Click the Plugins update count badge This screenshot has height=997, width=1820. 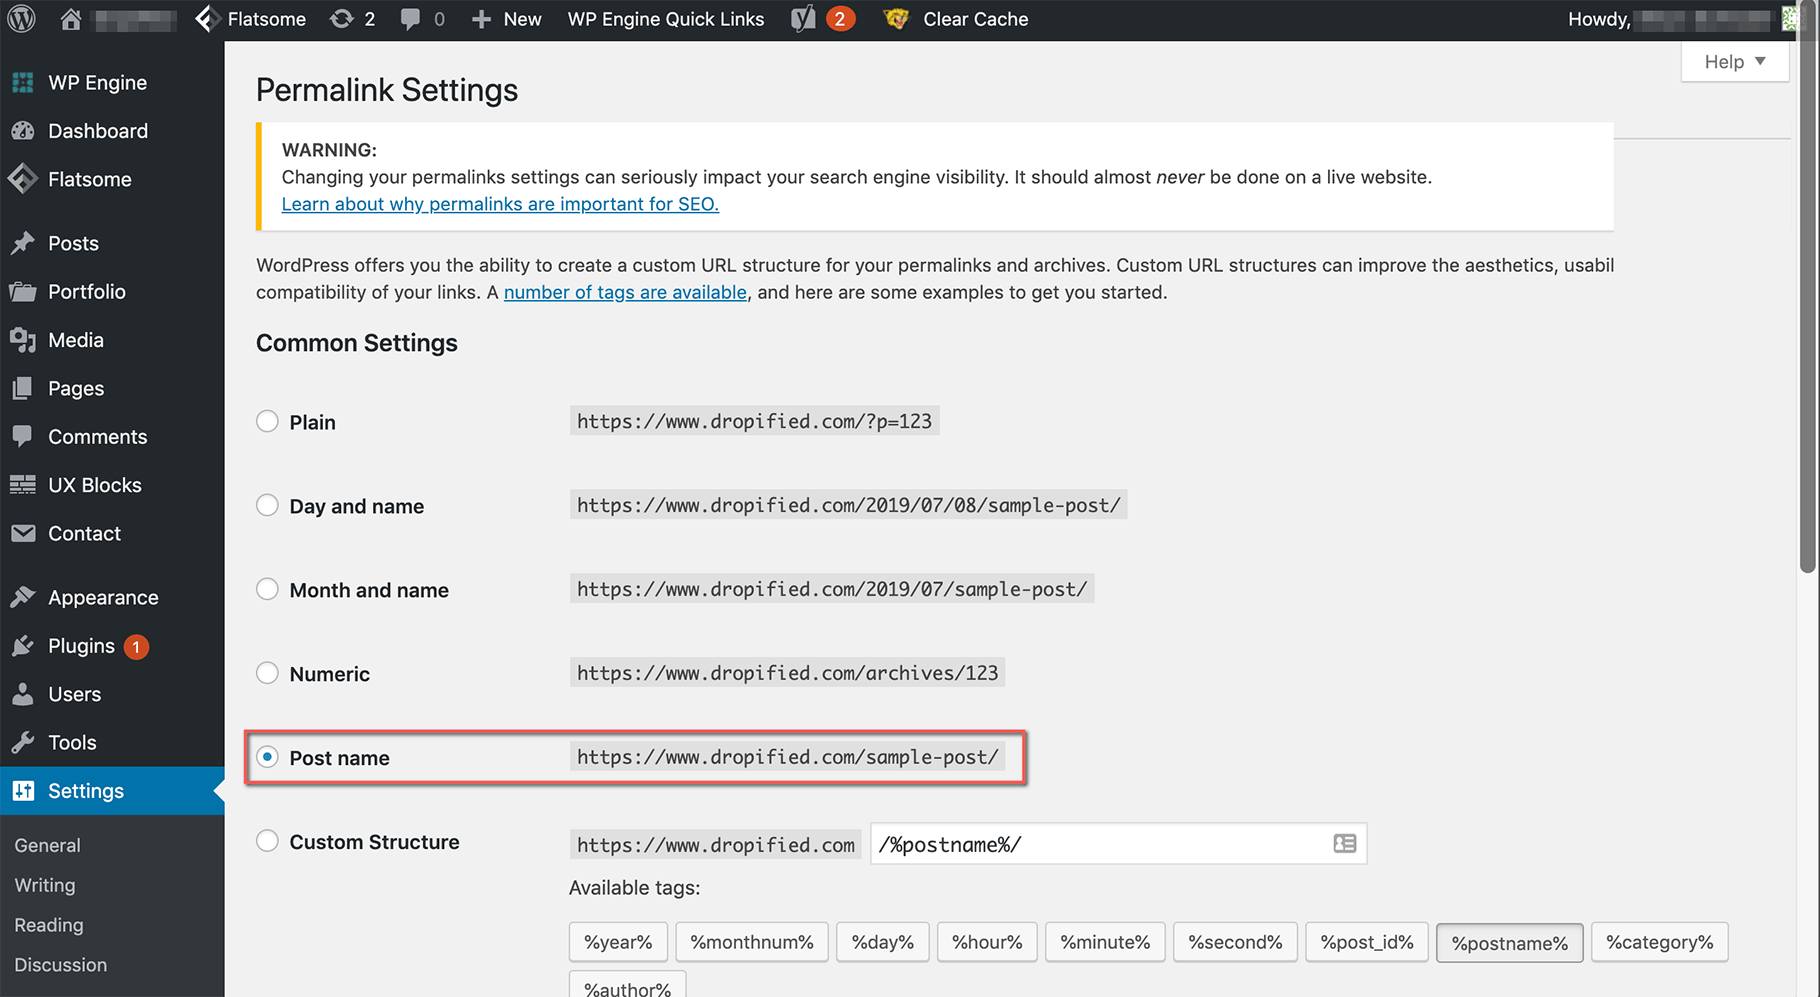click(136, 647)
